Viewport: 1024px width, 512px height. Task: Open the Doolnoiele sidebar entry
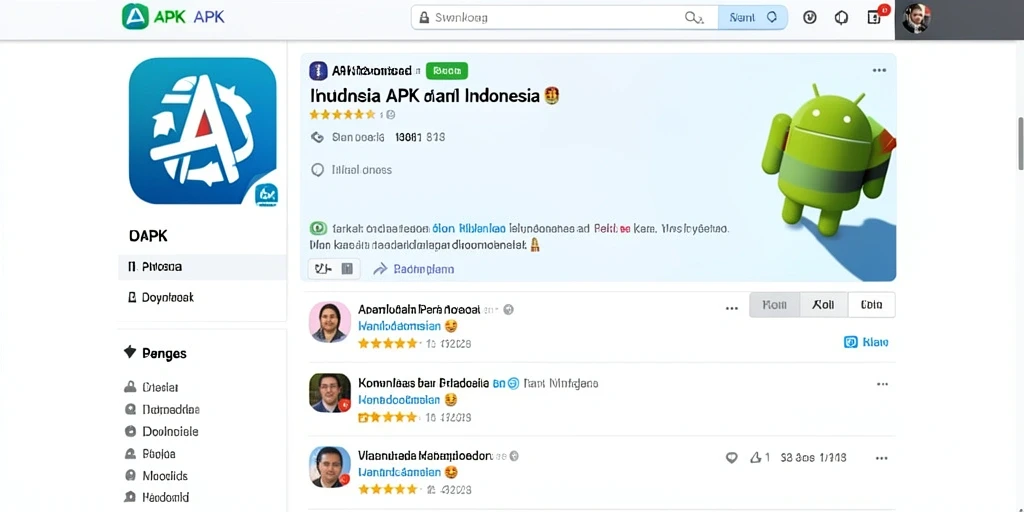(x=161, y=432)
